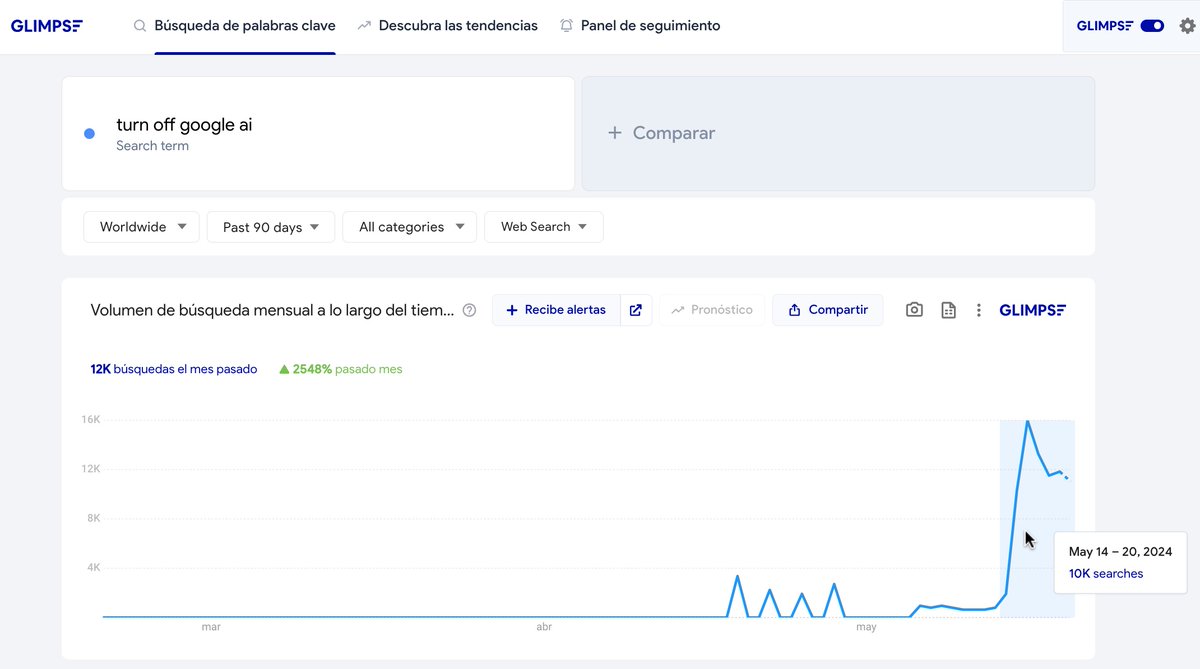Click the 16K peak point on the chart line
Image resolution: width=1200 pixels, height=669 pixels.
(x=1027, y=421)
